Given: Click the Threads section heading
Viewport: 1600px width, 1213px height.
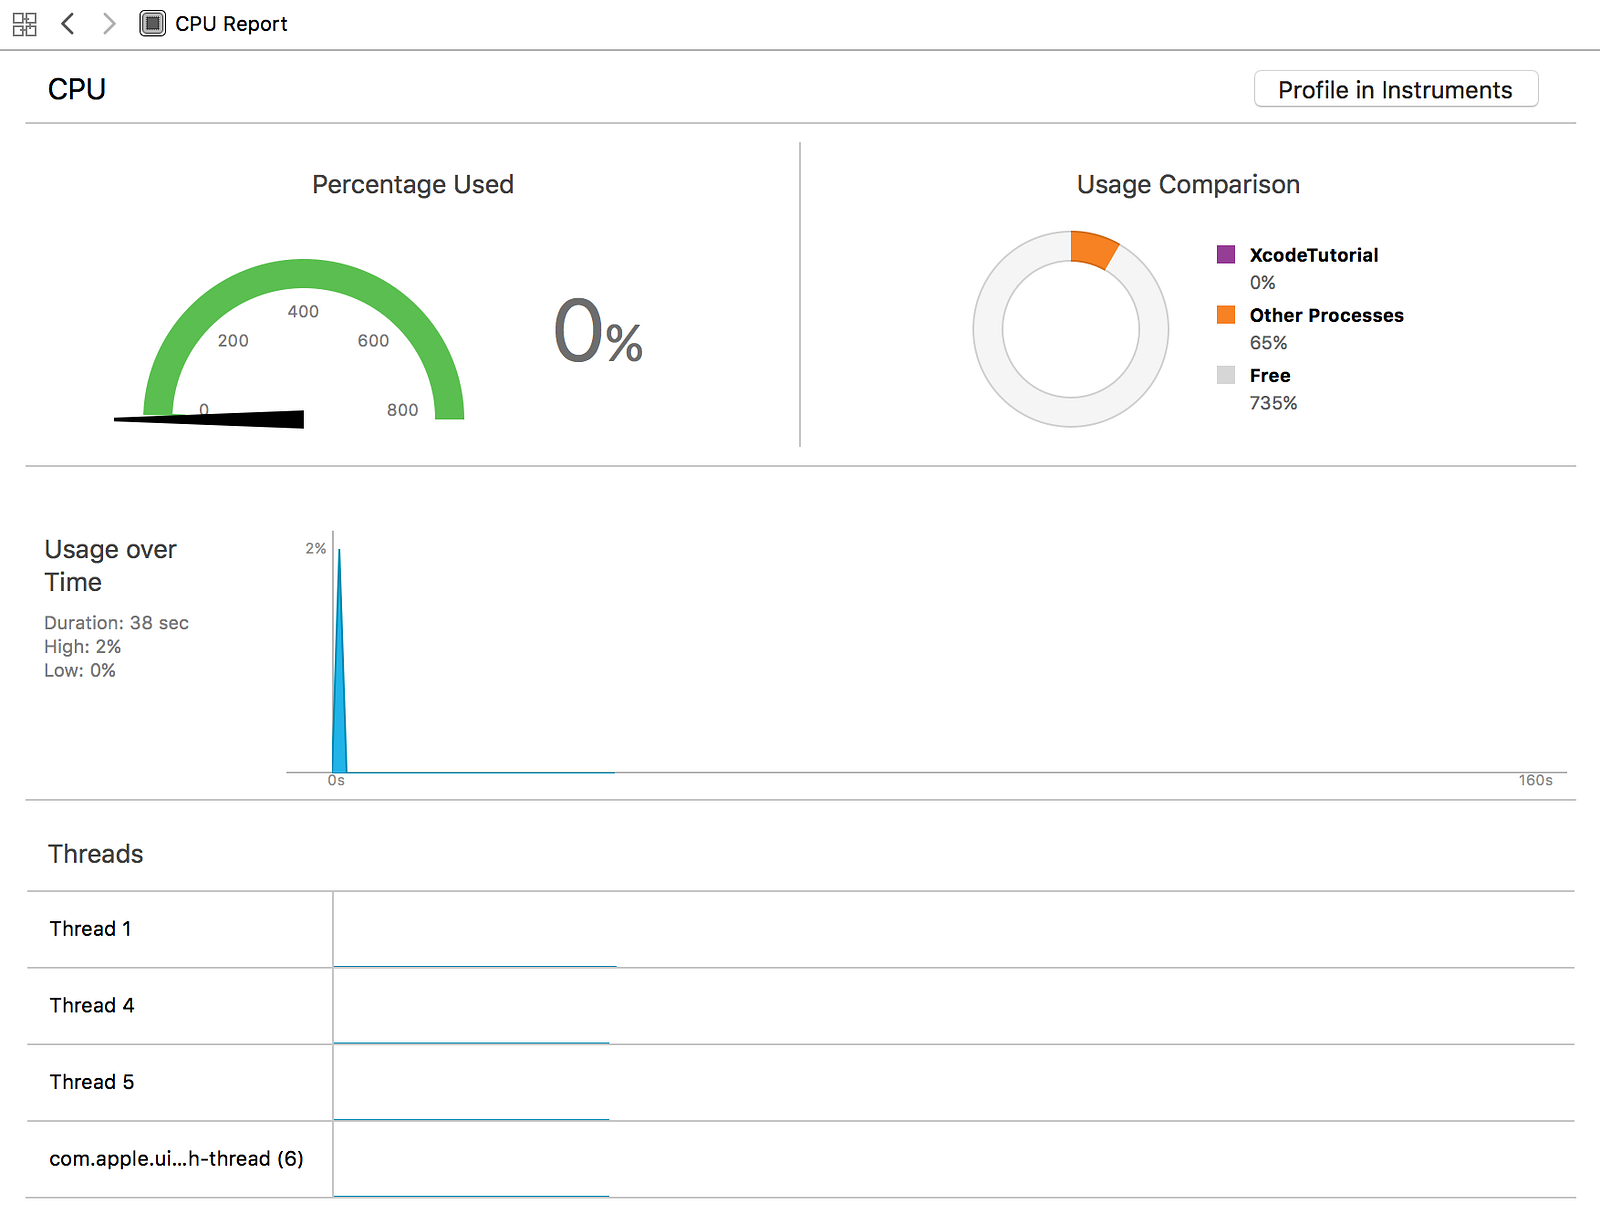Looking at the screenshot, I should [96, 854].
